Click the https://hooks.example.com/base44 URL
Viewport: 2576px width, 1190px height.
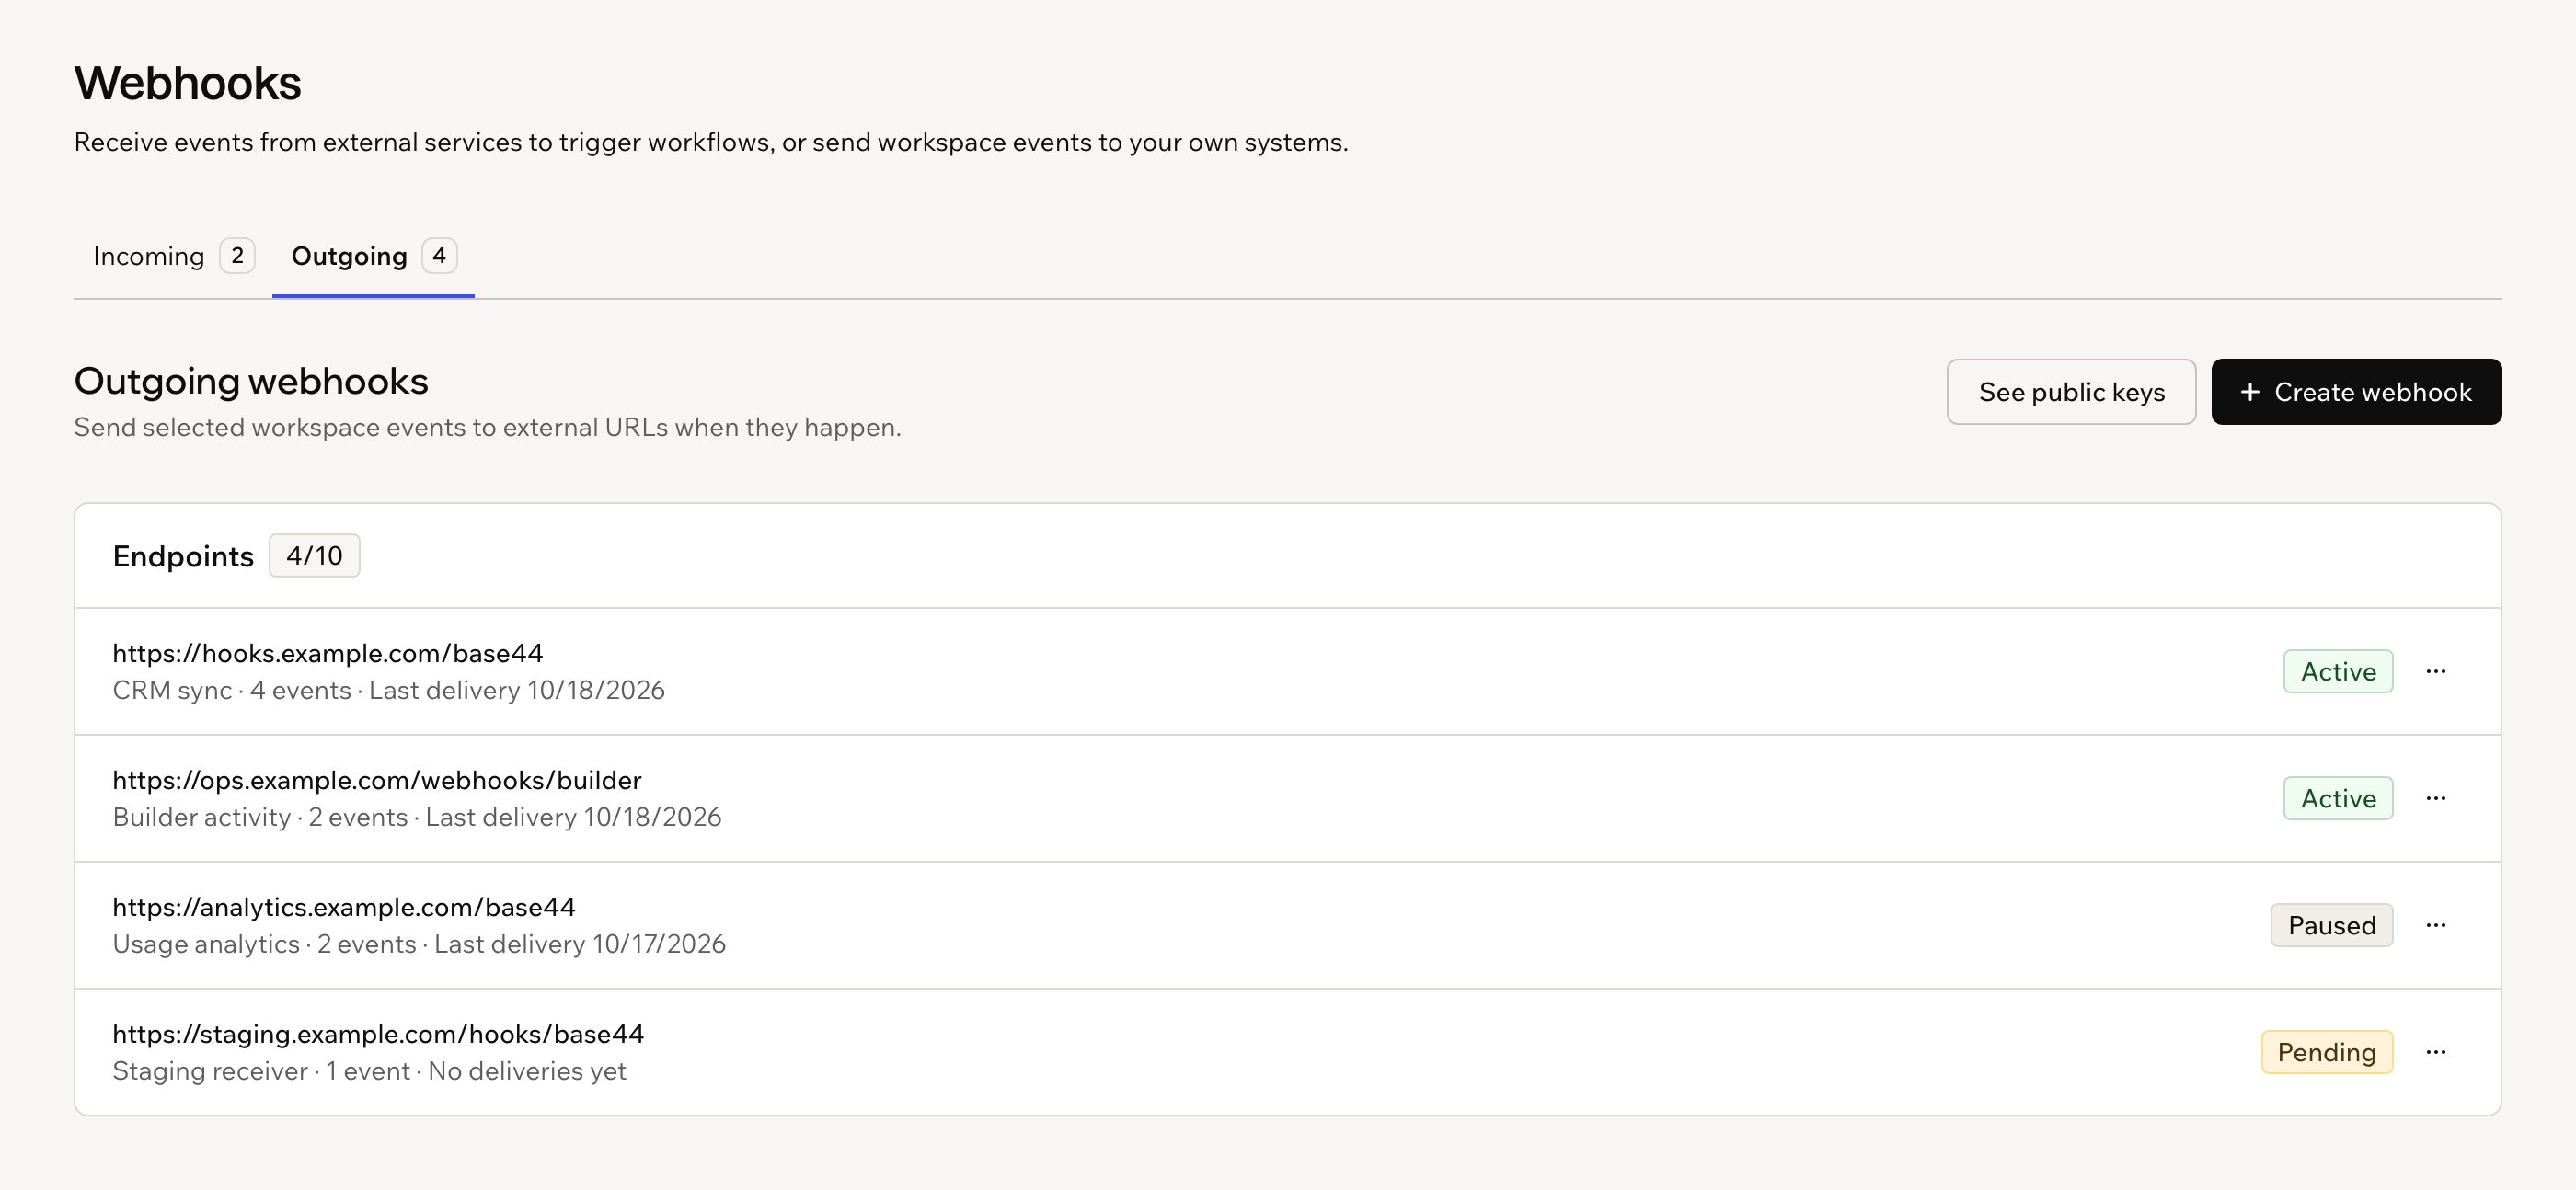tap(328, 653)
